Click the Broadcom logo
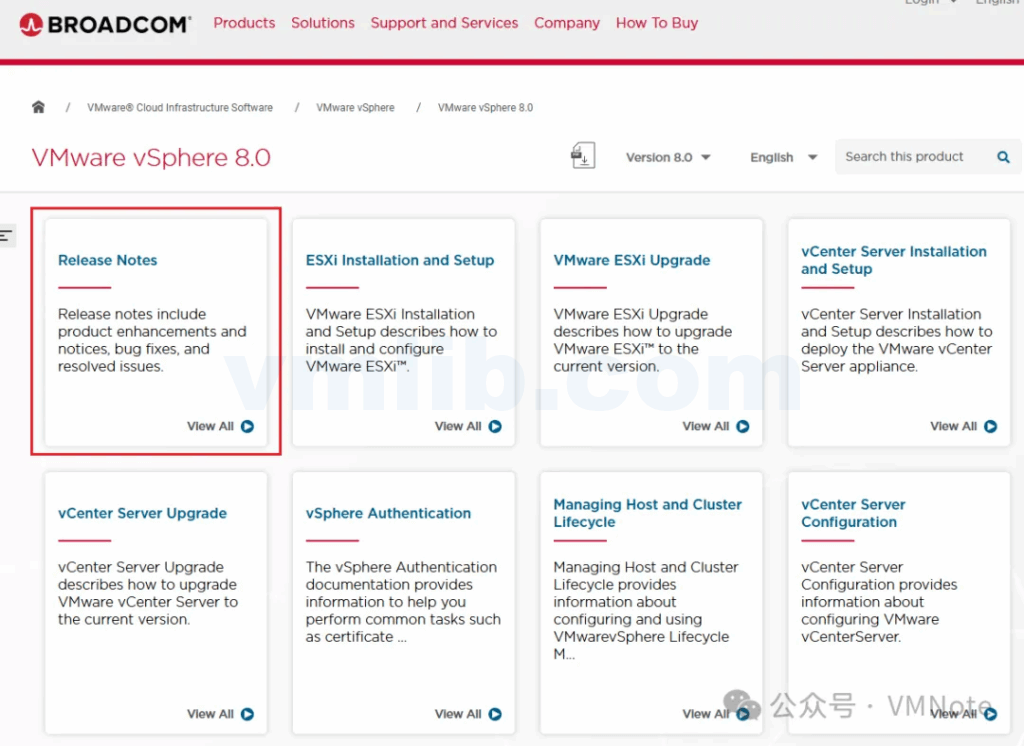Screen dimensions: 1024x746 click(105, 24)
